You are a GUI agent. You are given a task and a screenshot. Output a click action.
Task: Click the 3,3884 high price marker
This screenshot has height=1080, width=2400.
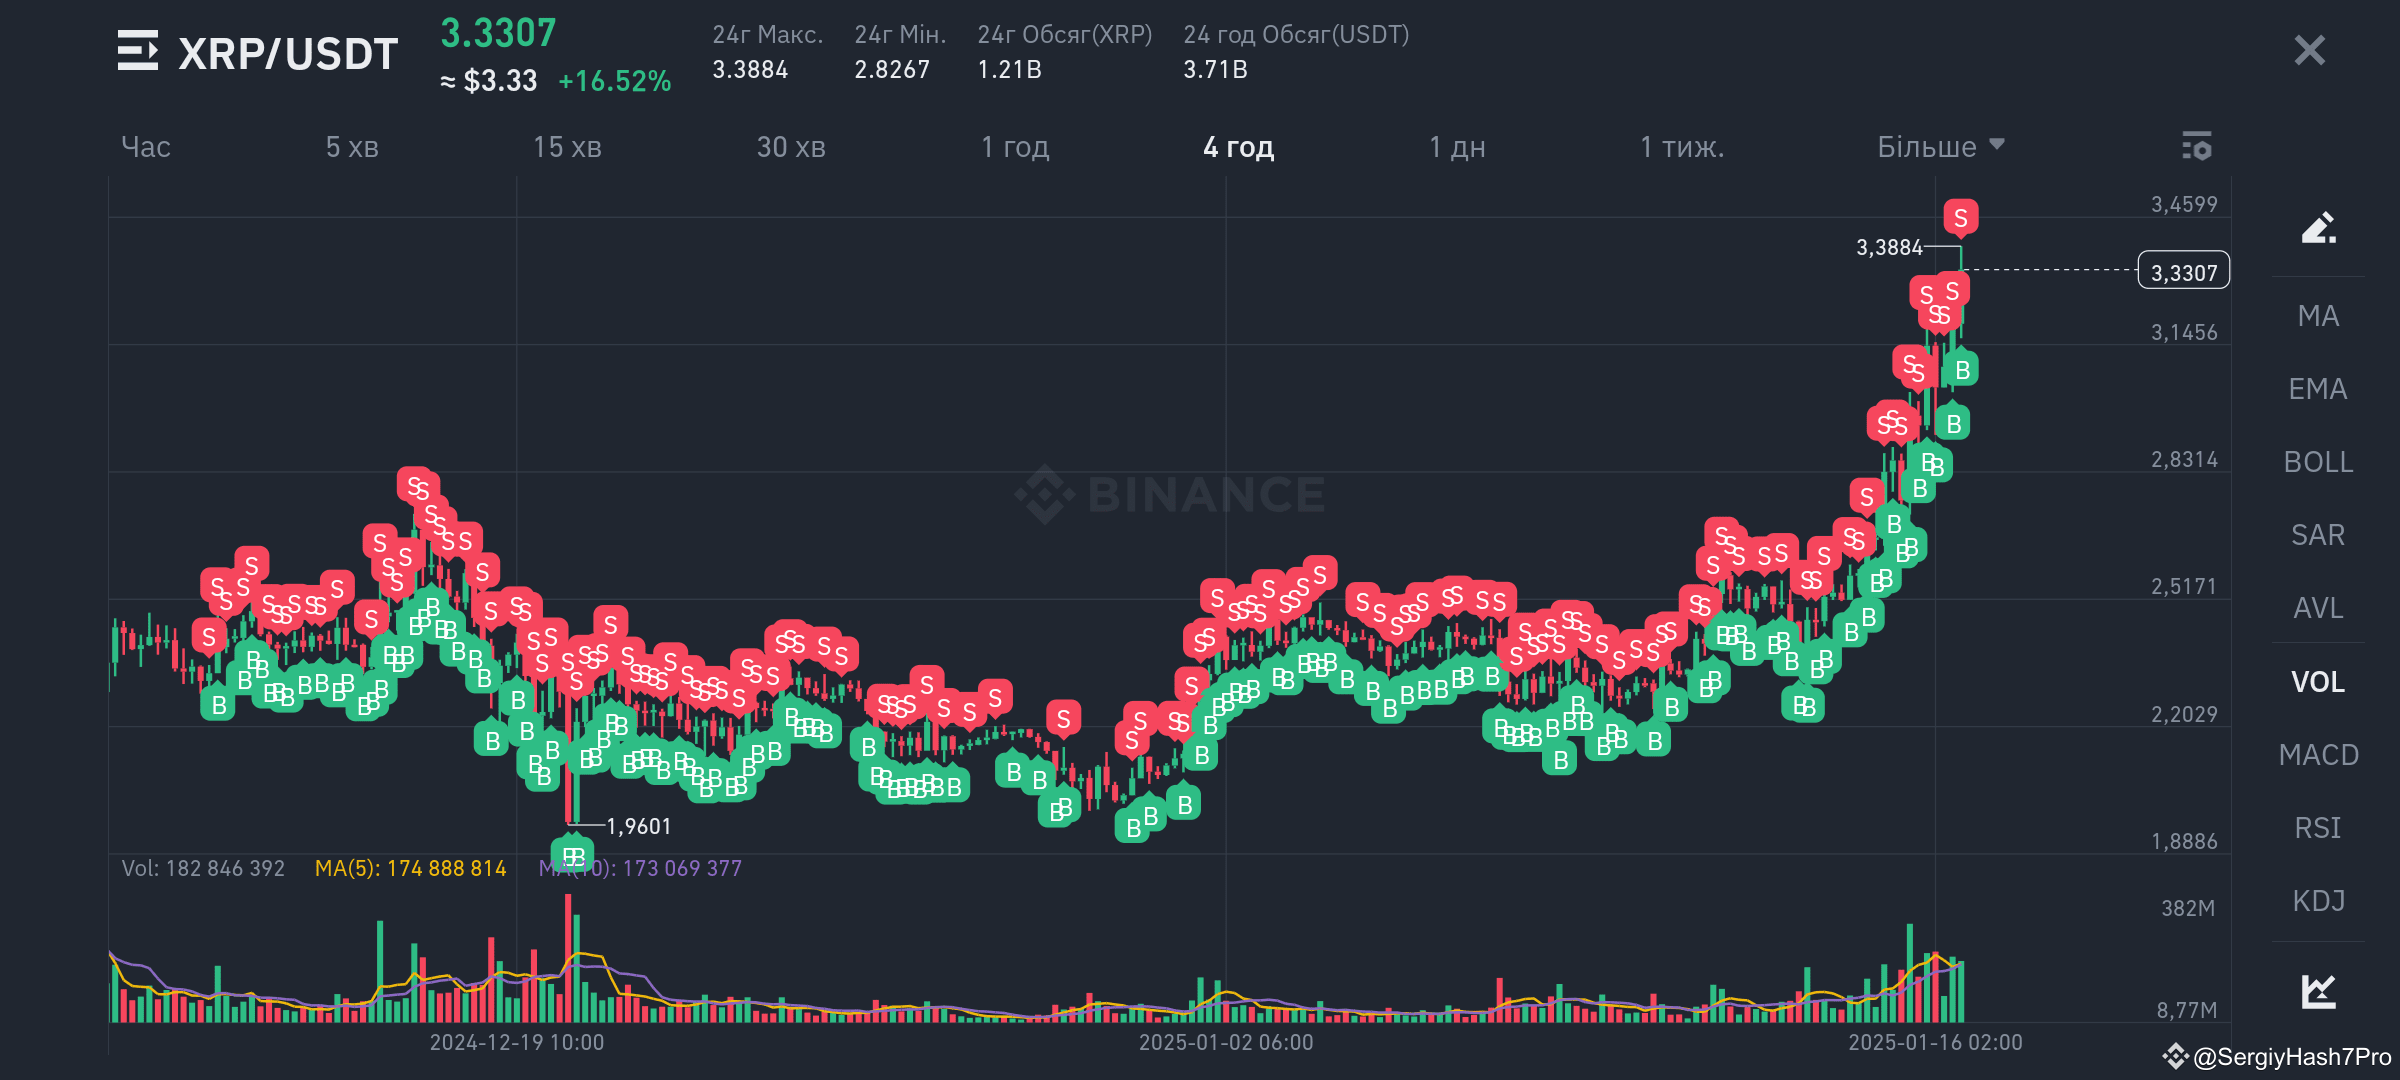(x=1889, y=247)
